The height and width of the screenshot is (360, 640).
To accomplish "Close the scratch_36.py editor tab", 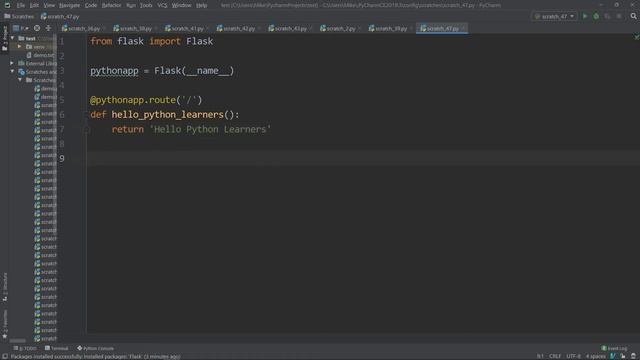I will pos(104,29).
